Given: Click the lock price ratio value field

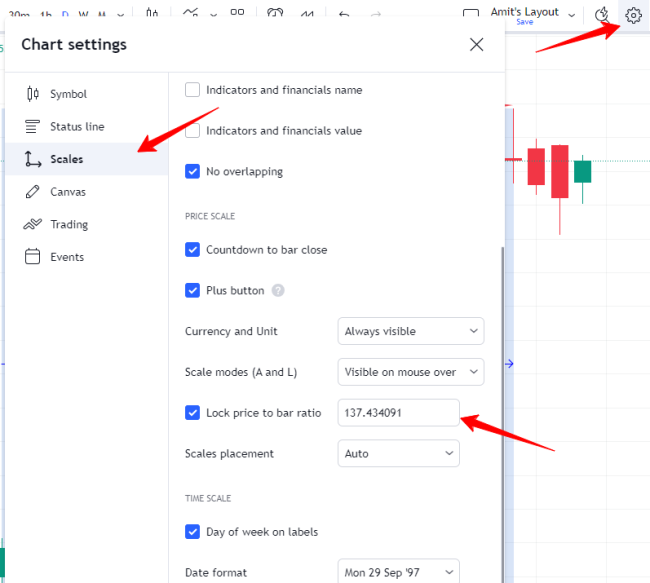Looking at the screenshot, I should (398, 412).
